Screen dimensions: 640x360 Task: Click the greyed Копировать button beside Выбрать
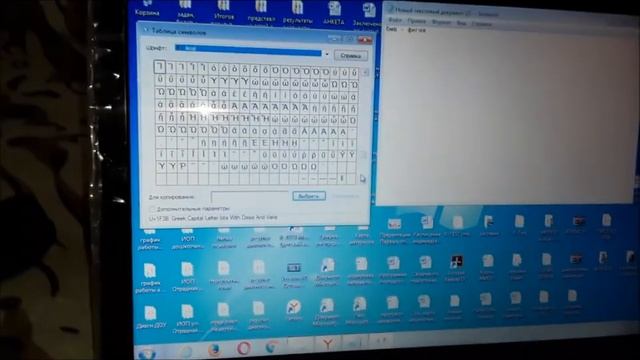345,196
